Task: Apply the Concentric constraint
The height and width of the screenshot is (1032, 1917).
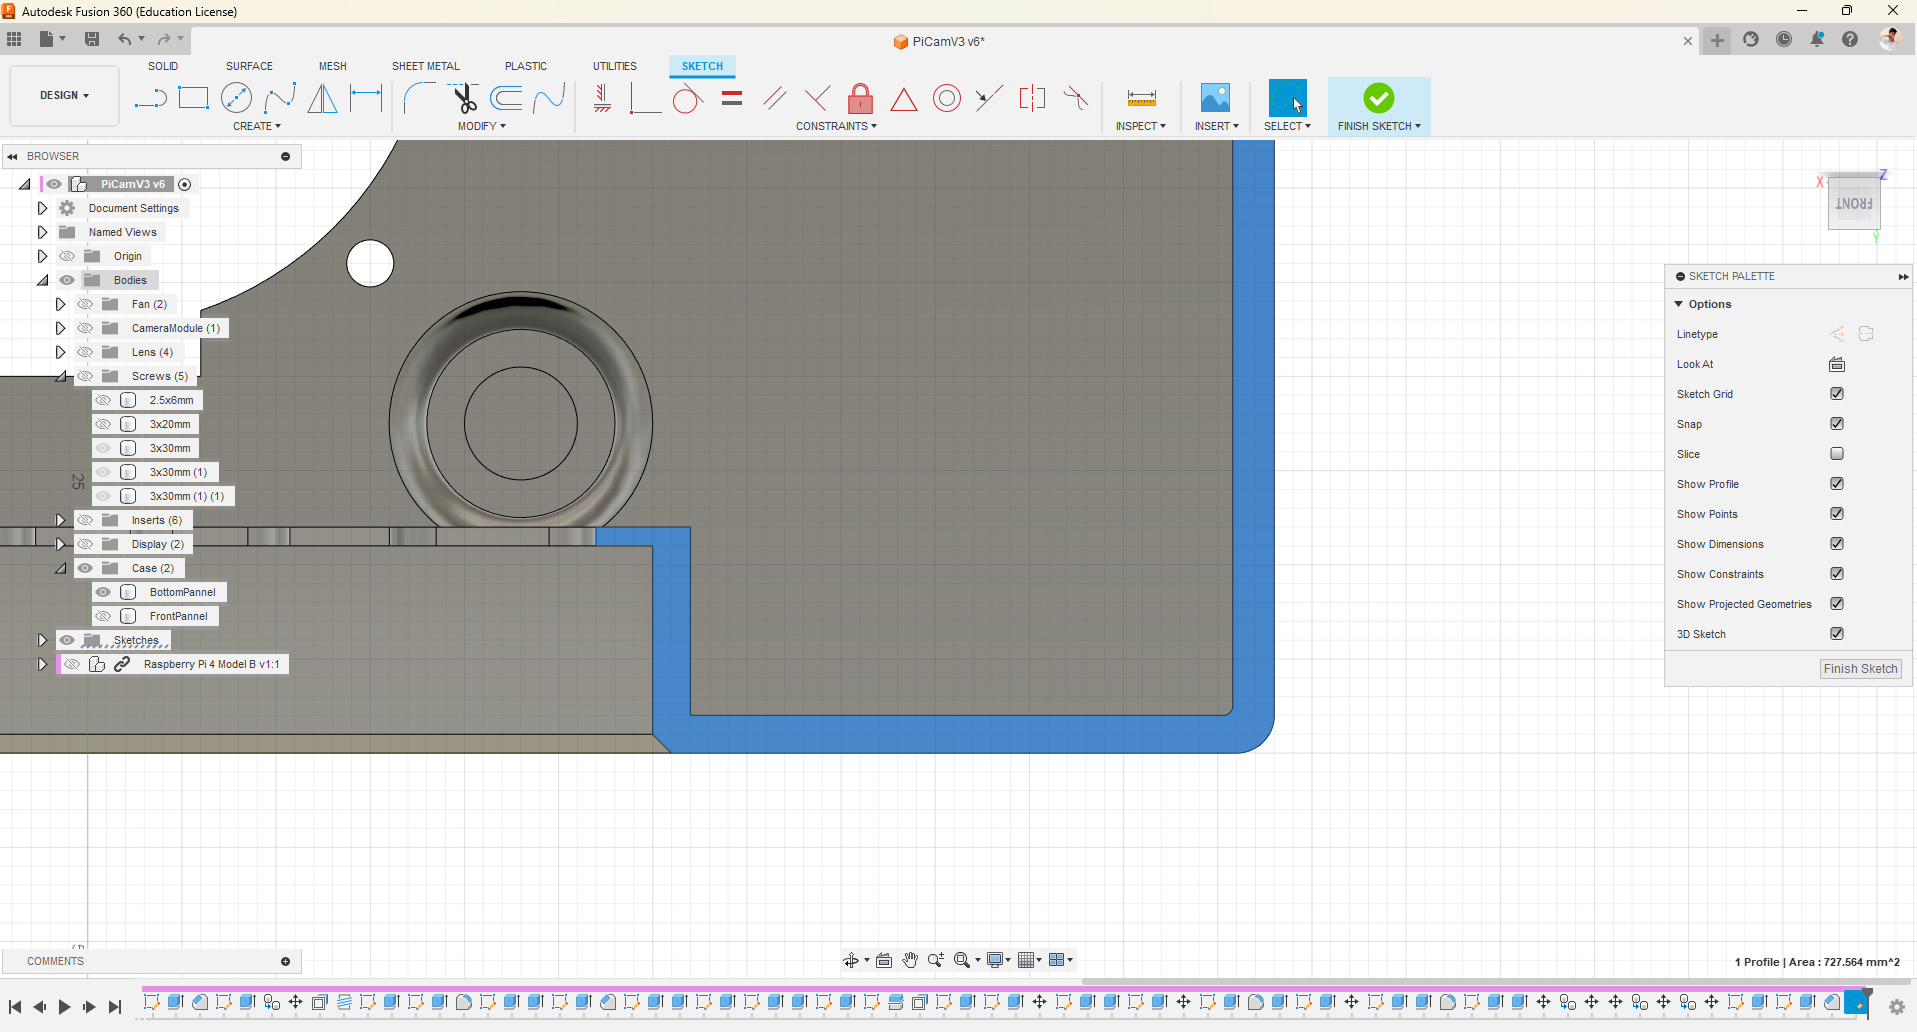Action: point(947,98)
